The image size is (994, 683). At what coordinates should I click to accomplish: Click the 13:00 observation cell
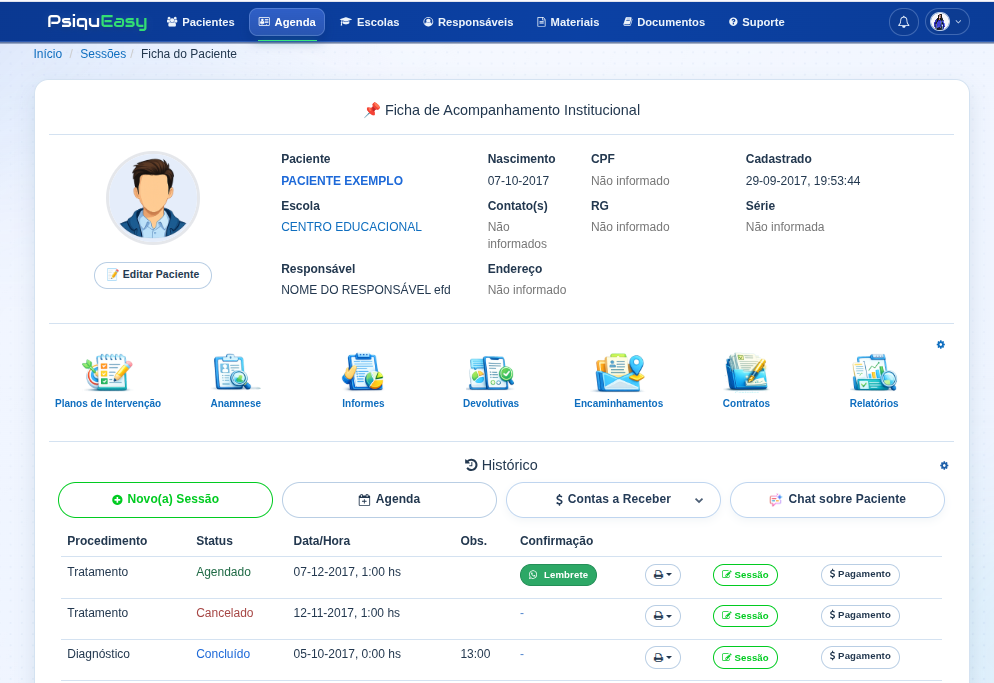coord(475,654)
